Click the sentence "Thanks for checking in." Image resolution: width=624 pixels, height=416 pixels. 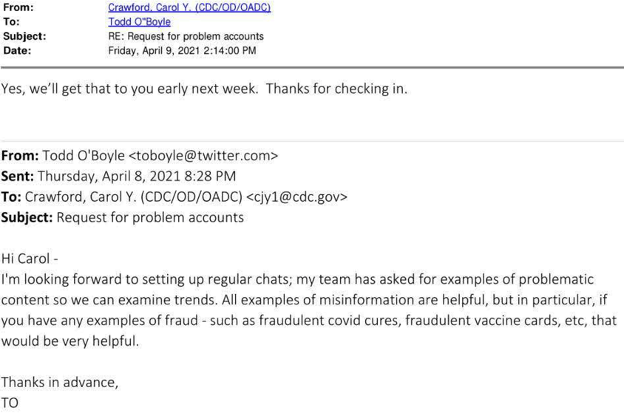coord(337,88)
